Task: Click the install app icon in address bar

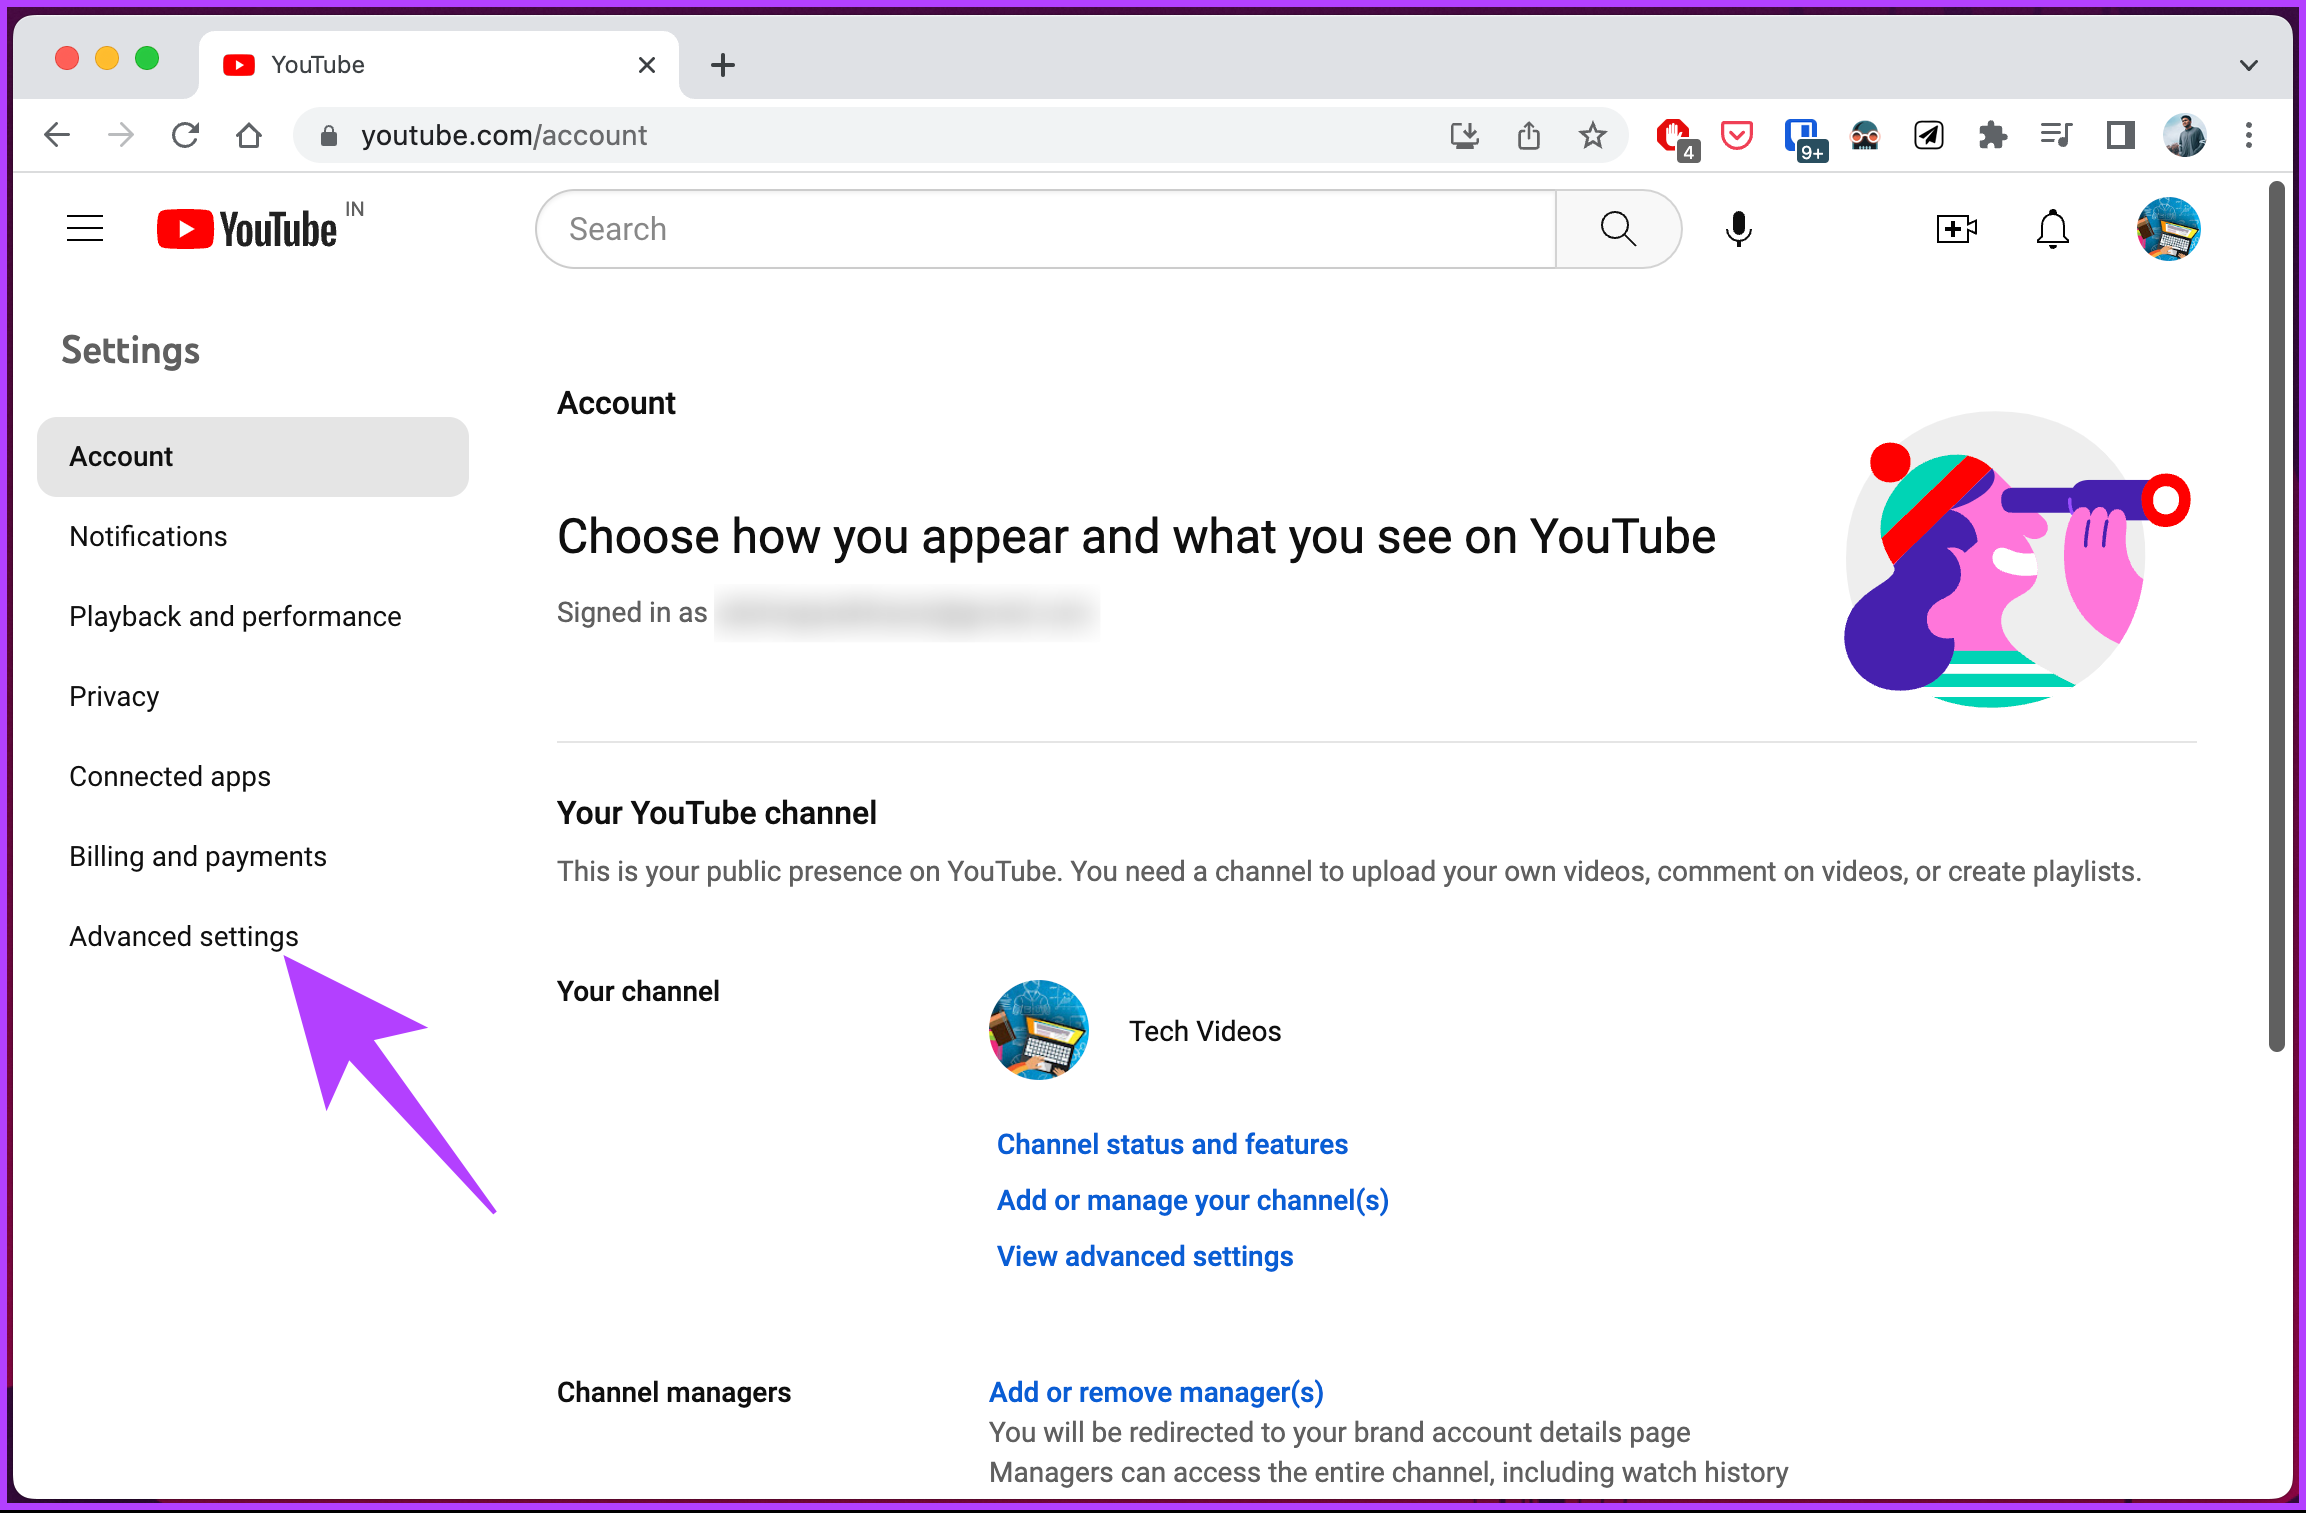Action: click(1465, 135)
